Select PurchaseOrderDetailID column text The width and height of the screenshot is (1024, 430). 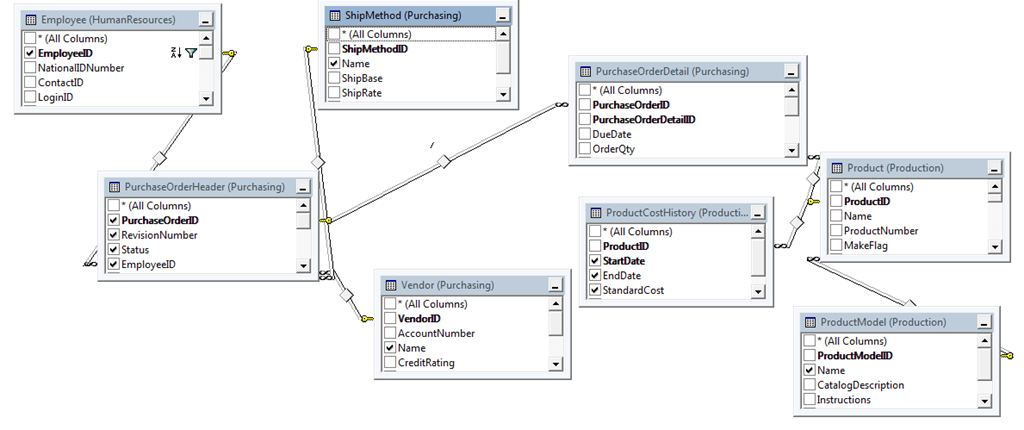tap(644, 120)
